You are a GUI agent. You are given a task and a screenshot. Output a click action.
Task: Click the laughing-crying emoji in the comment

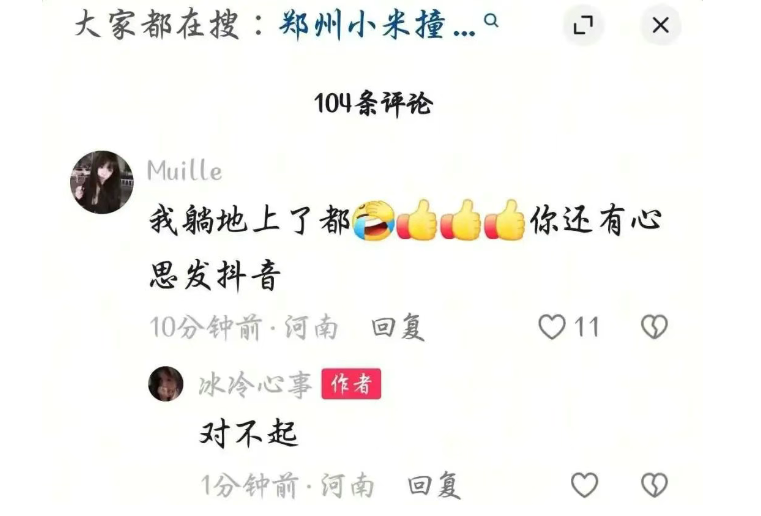(x=373, y=220)
